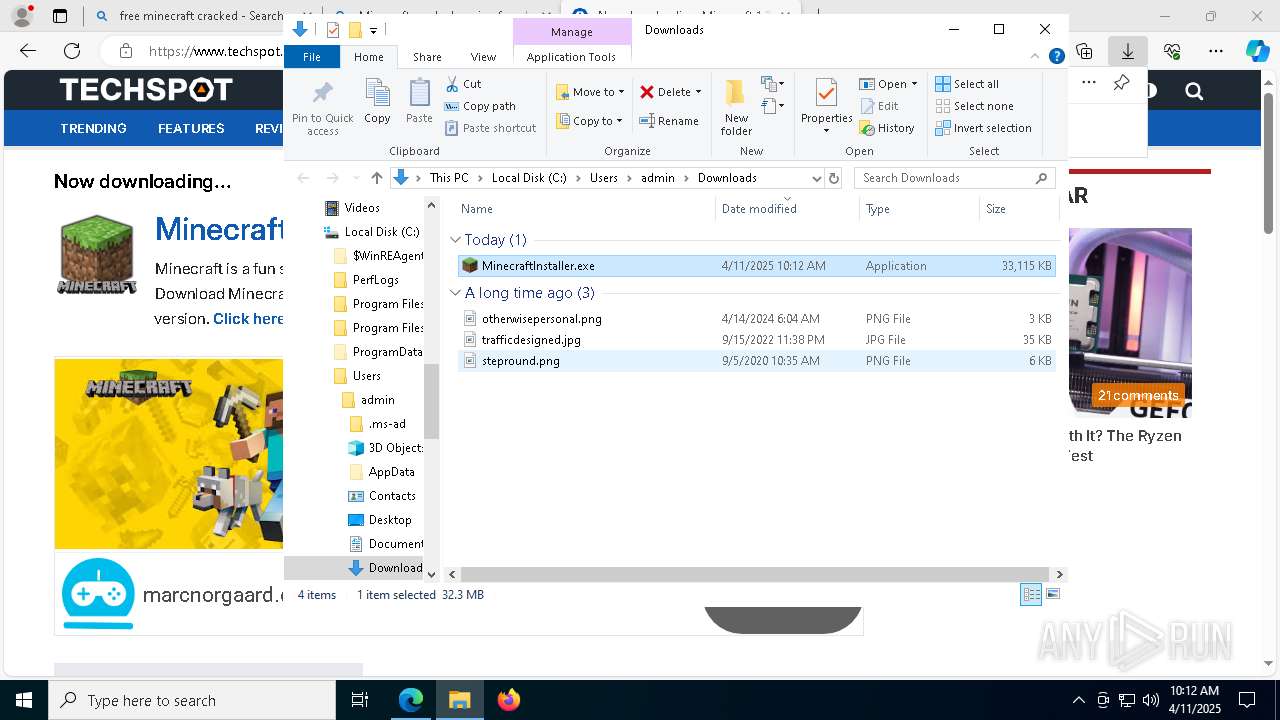Select MinecraftInstaller.exe file
The width and height of the screenshot is (1280, 720).
pyautogui.click(x=756, y=266)
